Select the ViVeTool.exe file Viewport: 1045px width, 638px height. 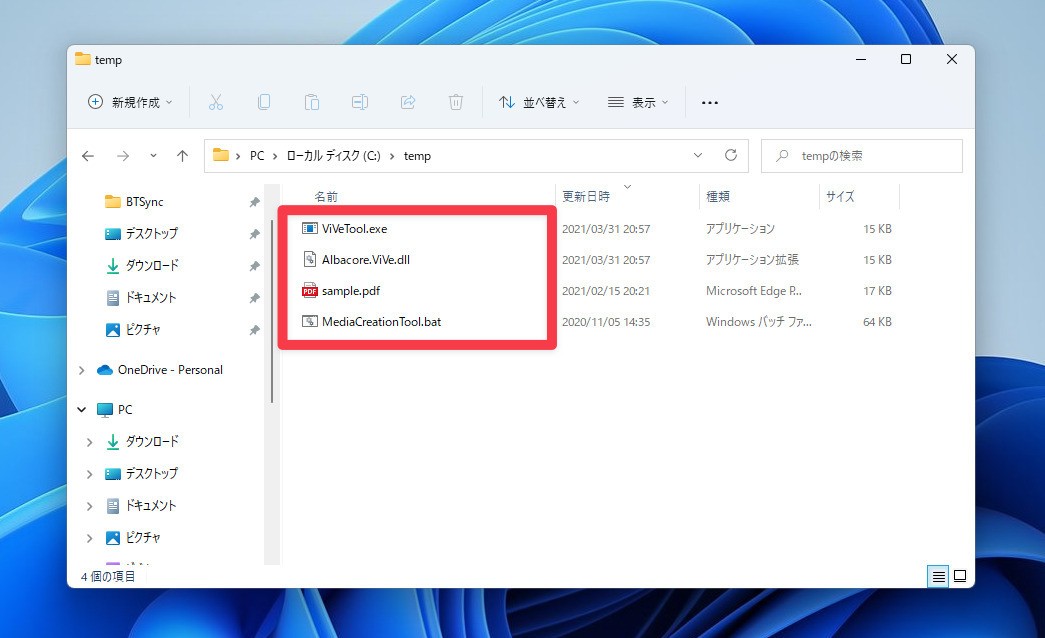[354, 229]
